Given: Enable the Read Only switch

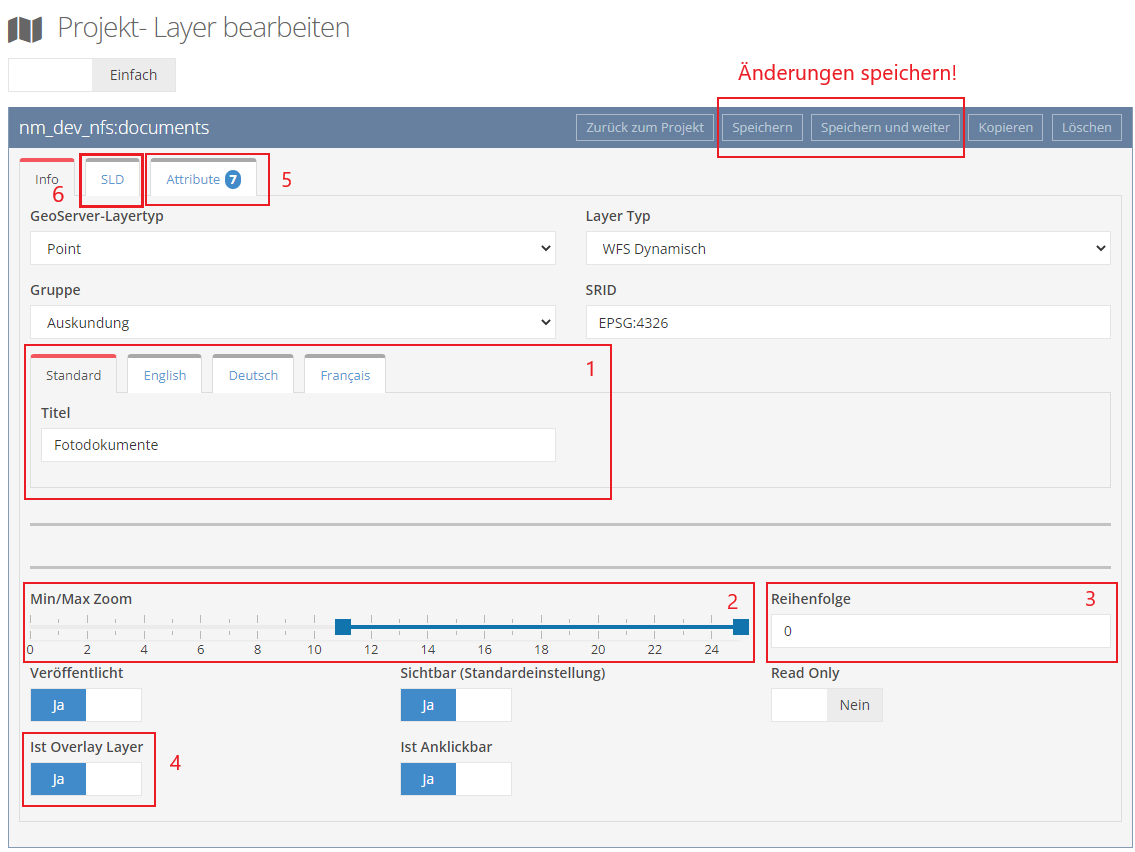Looking at the screenshot, I should 826,705.
